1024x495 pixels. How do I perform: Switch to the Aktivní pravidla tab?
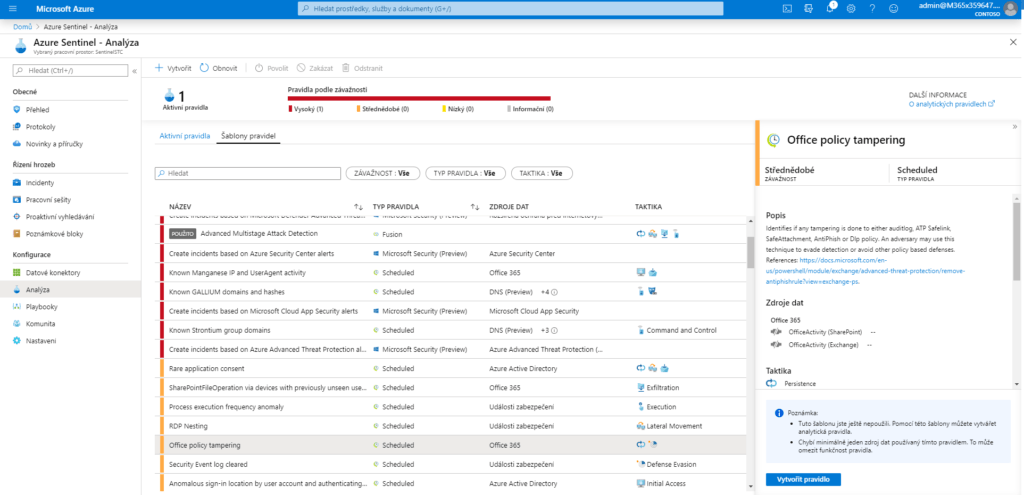tap(185, 136)
